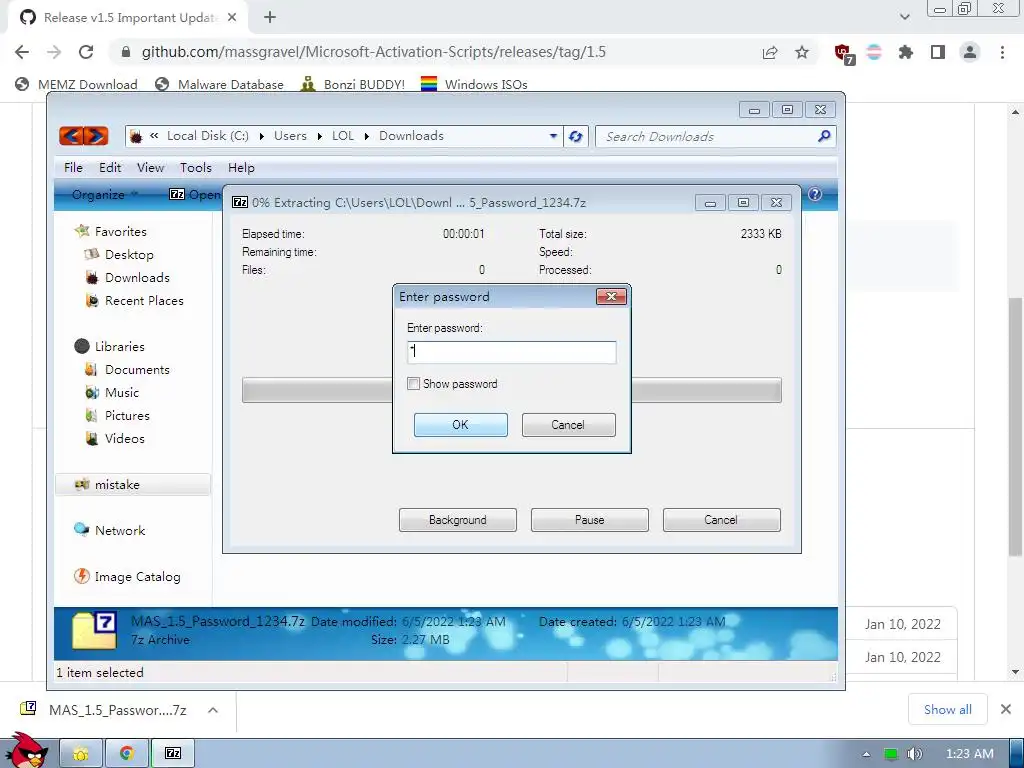
Task: Click the volume speaker tray icon
Action: pos(914,754)
